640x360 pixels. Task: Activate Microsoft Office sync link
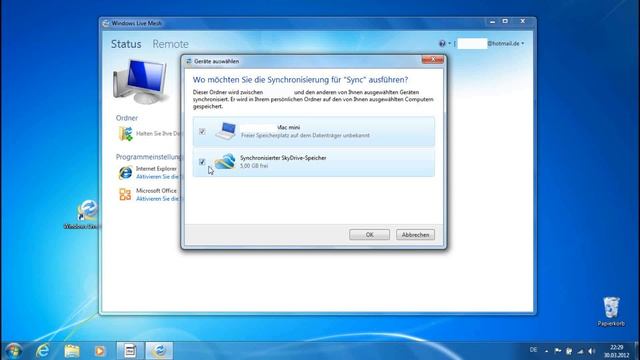pos(158,199)
